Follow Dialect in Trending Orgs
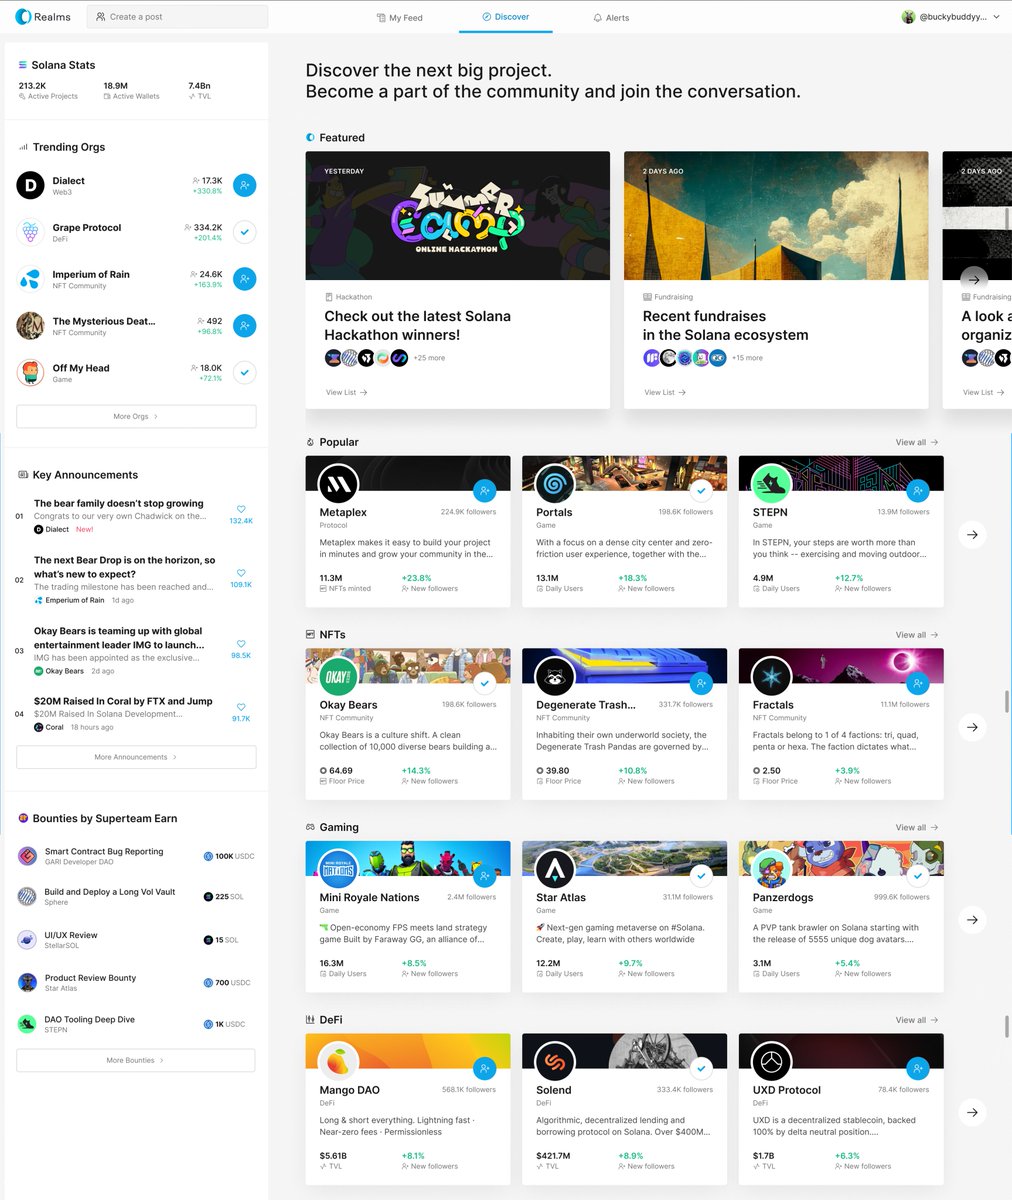 tap(244, 185)
